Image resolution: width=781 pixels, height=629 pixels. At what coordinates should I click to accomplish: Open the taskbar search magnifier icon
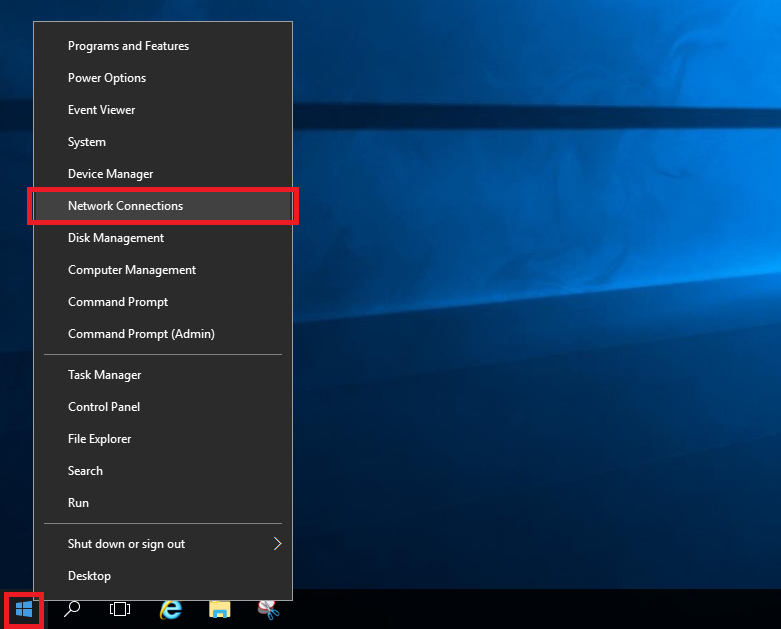[x=72, y=609]
